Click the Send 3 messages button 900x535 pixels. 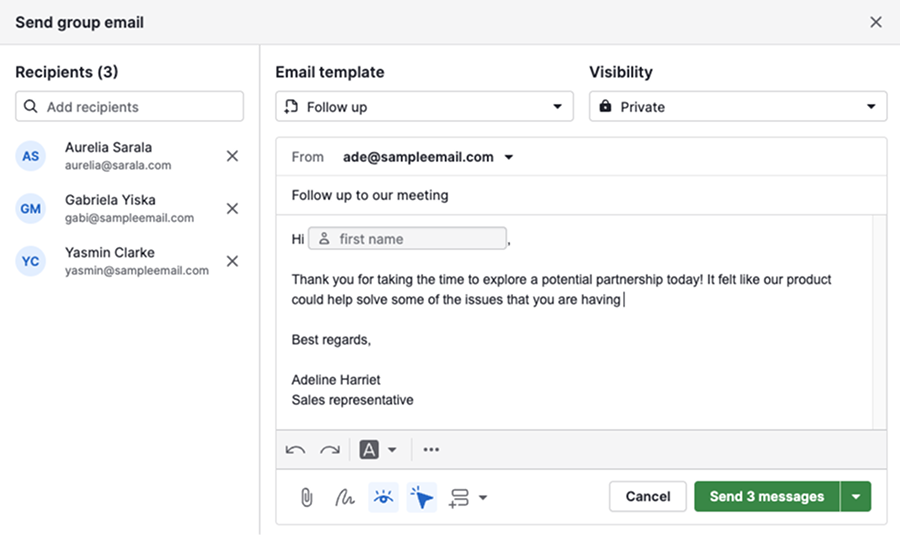coord(766,497)
